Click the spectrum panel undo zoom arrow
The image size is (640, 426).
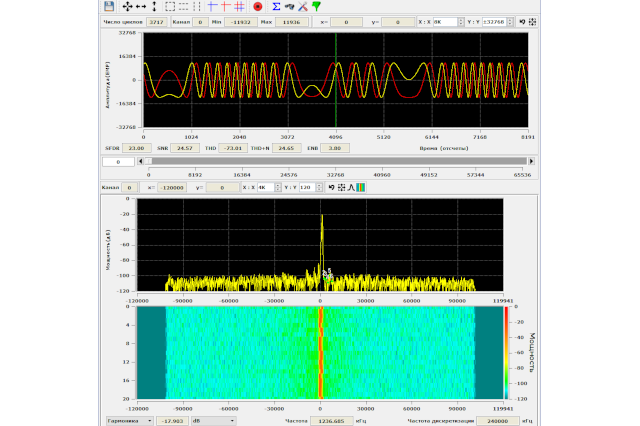coord(331,187)
